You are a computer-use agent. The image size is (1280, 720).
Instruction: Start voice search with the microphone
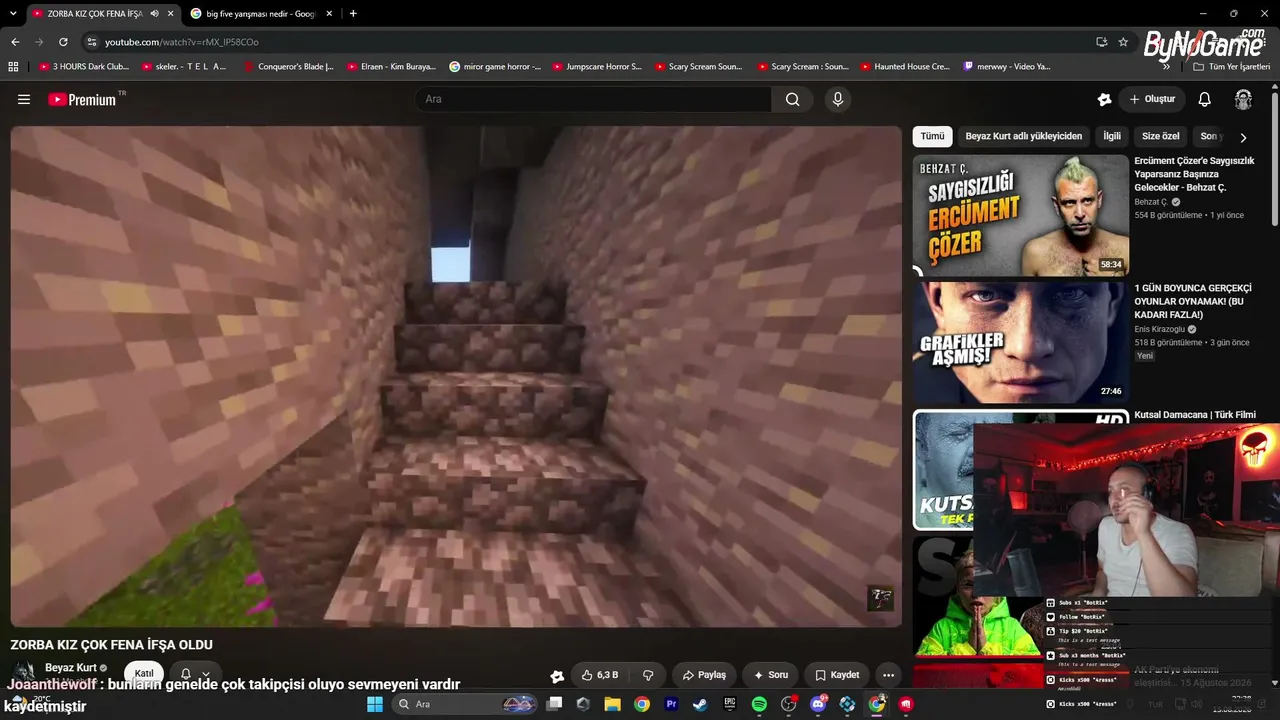click(x=838, y=99)
